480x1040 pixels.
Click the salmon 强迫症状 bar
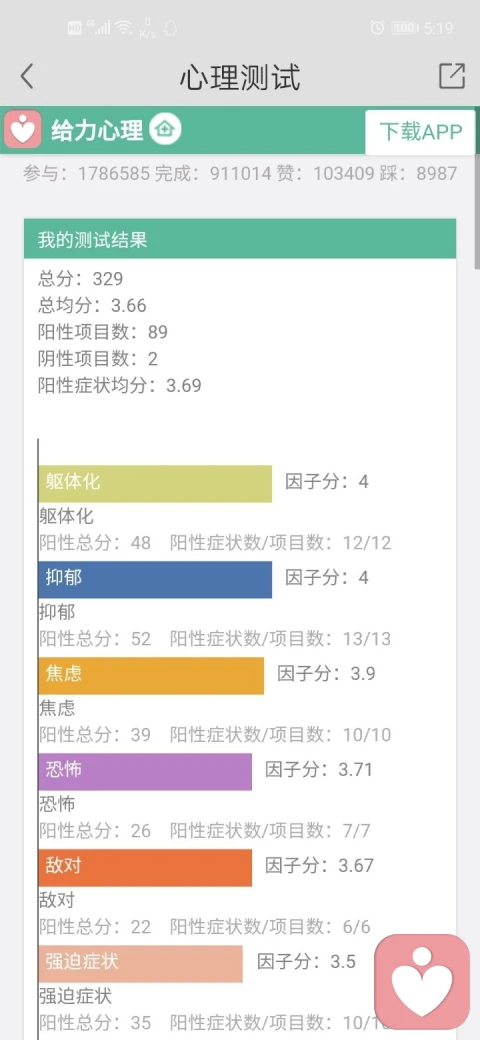[141, 964]
